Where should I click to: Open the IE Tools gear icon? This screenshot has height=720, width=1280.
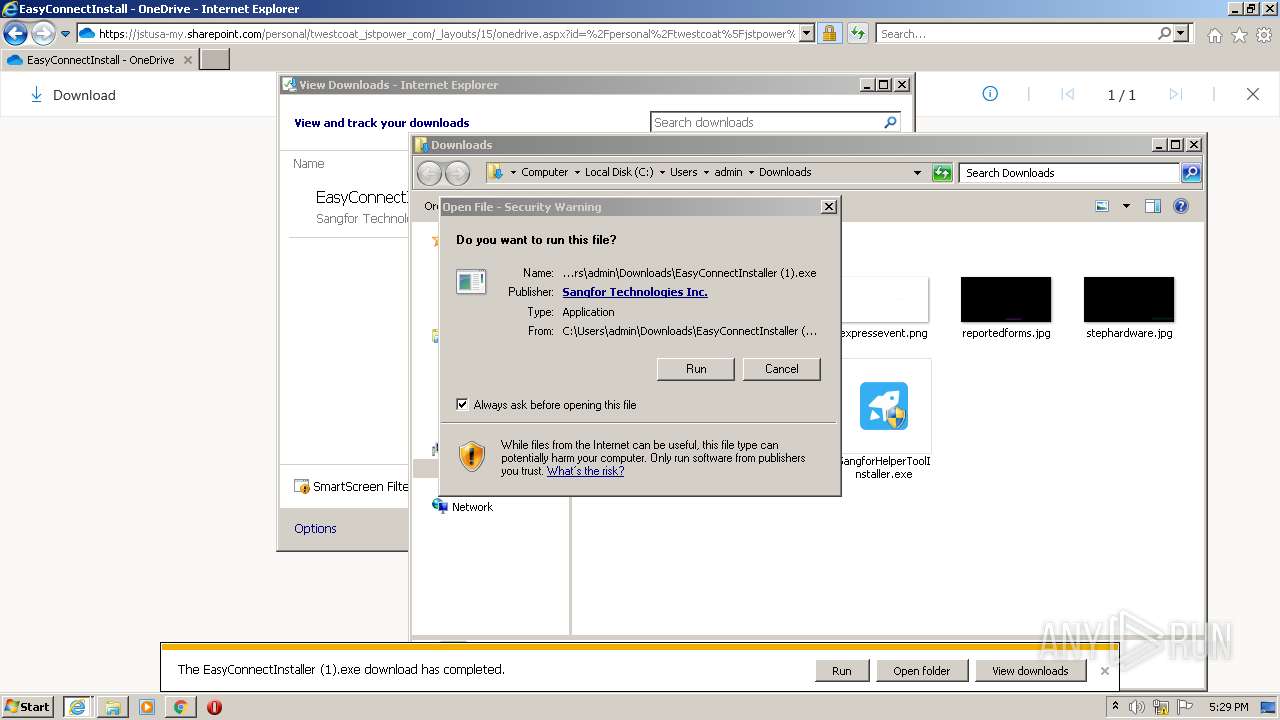[1264, 35]
